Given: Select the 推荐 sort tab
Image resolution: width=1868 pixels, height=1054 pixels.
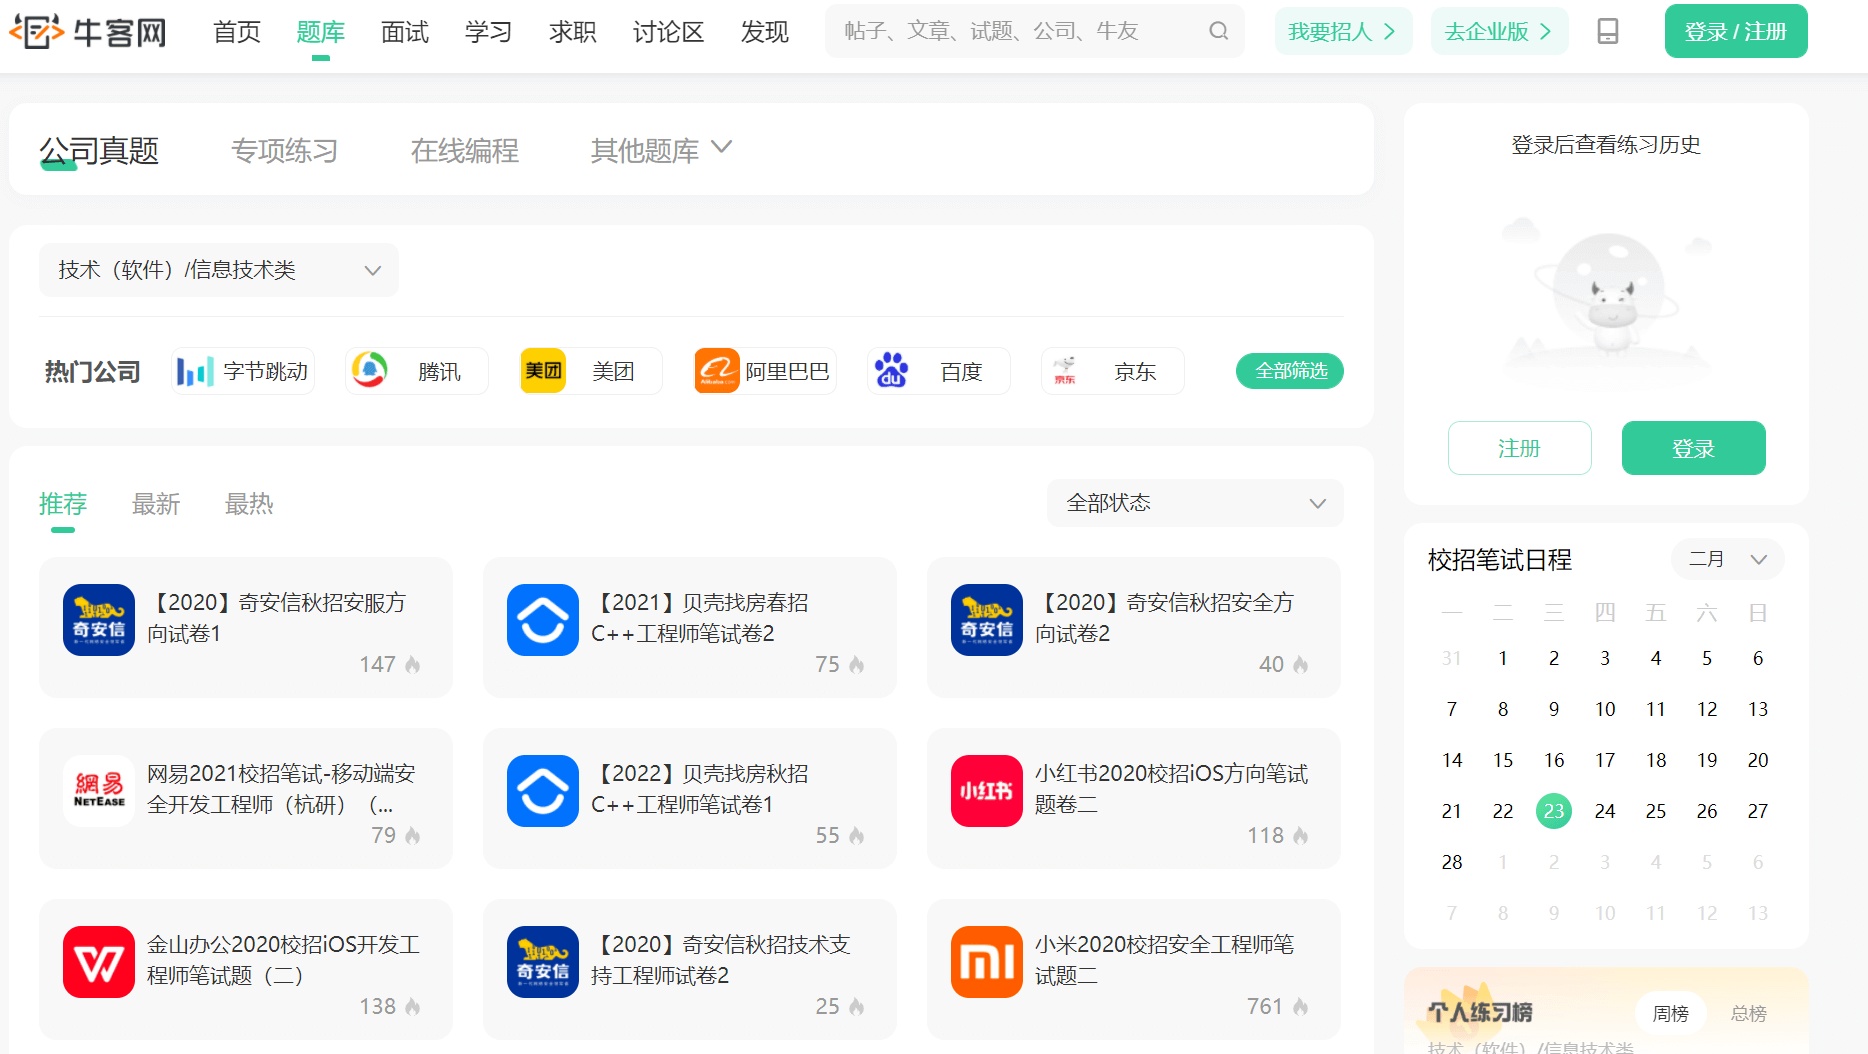Looking at the screenshot, I should 63,504.
